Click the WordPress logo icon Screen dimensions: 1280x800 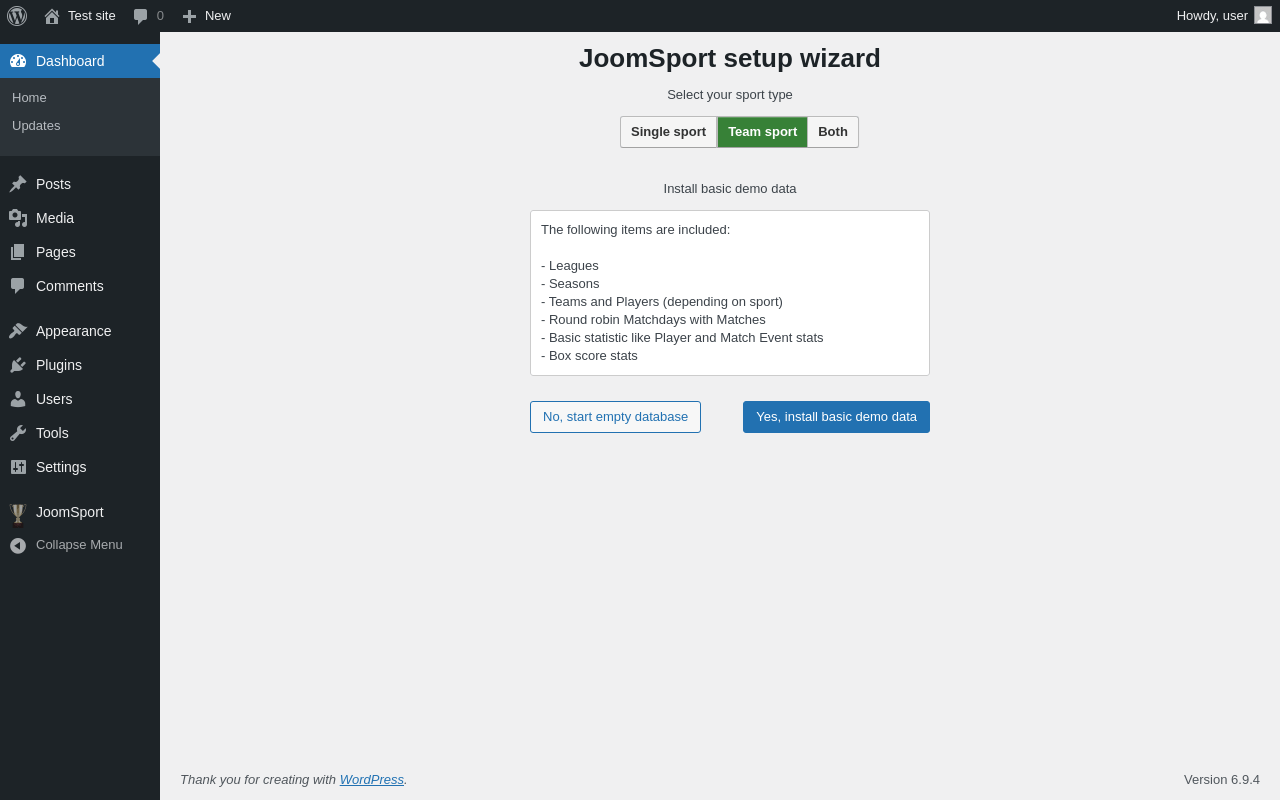pos(17,16)
